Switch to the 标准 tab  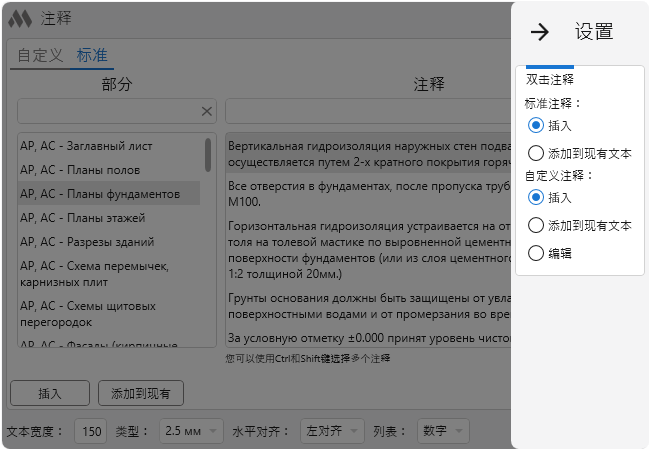pos(92,55)
